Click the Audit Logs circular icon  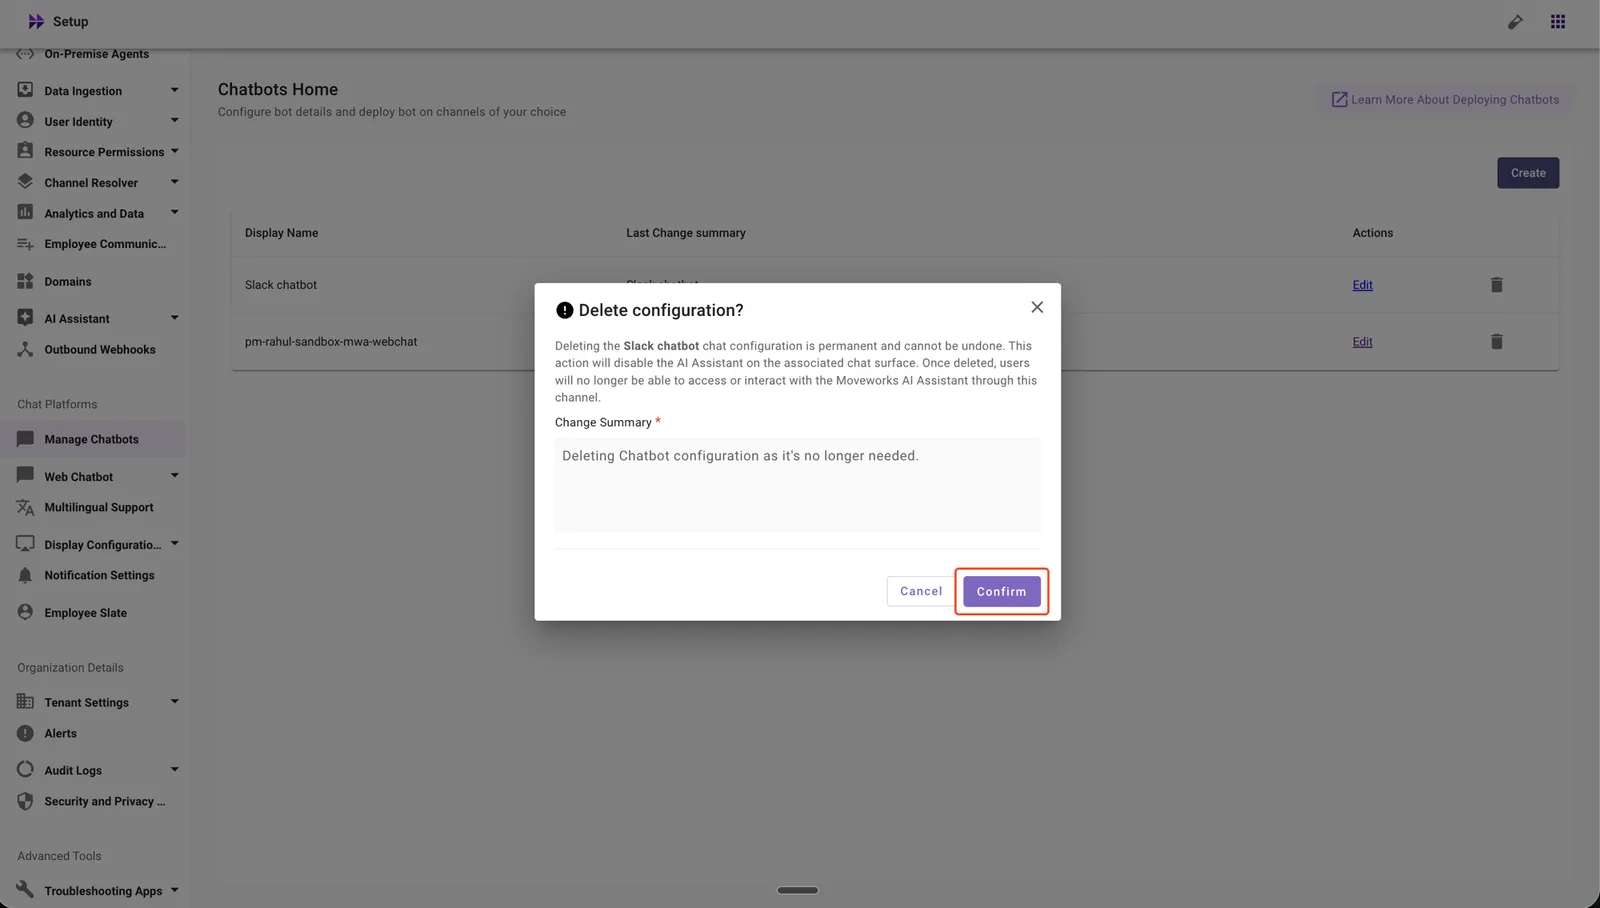(25, 769)
